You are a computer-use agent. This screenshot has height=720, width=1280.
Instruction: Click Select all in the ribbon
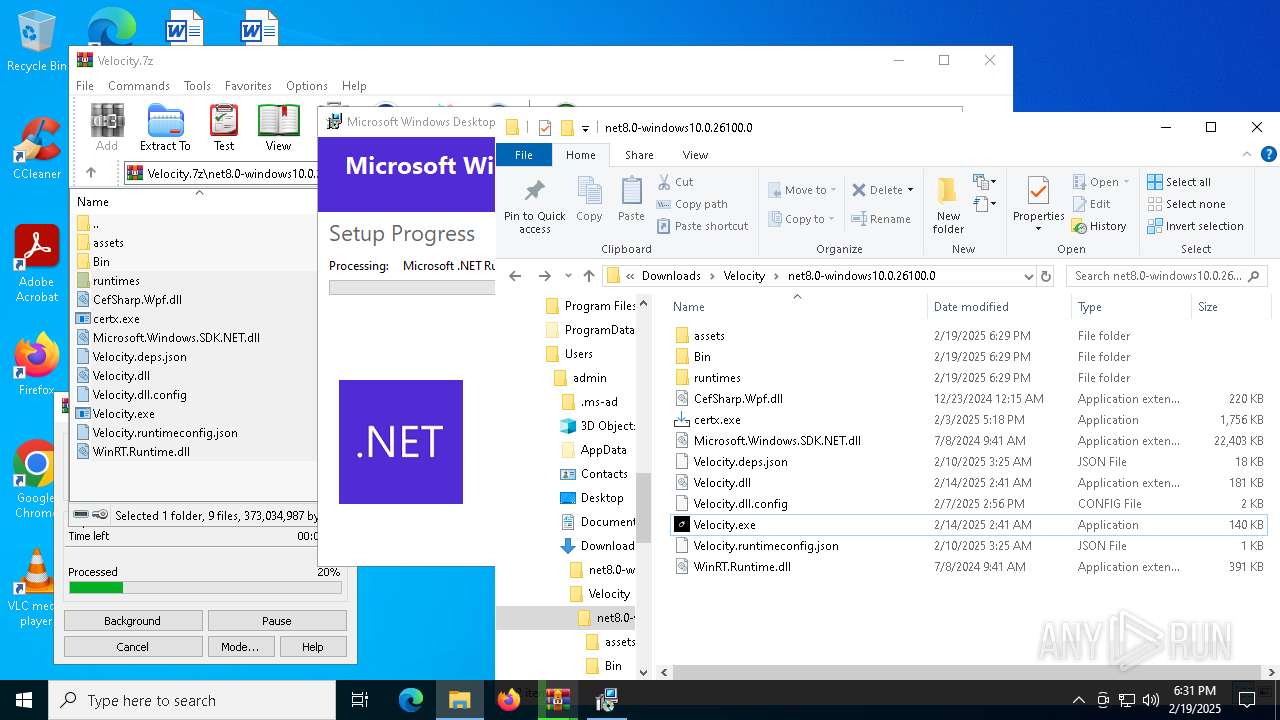1179,182
